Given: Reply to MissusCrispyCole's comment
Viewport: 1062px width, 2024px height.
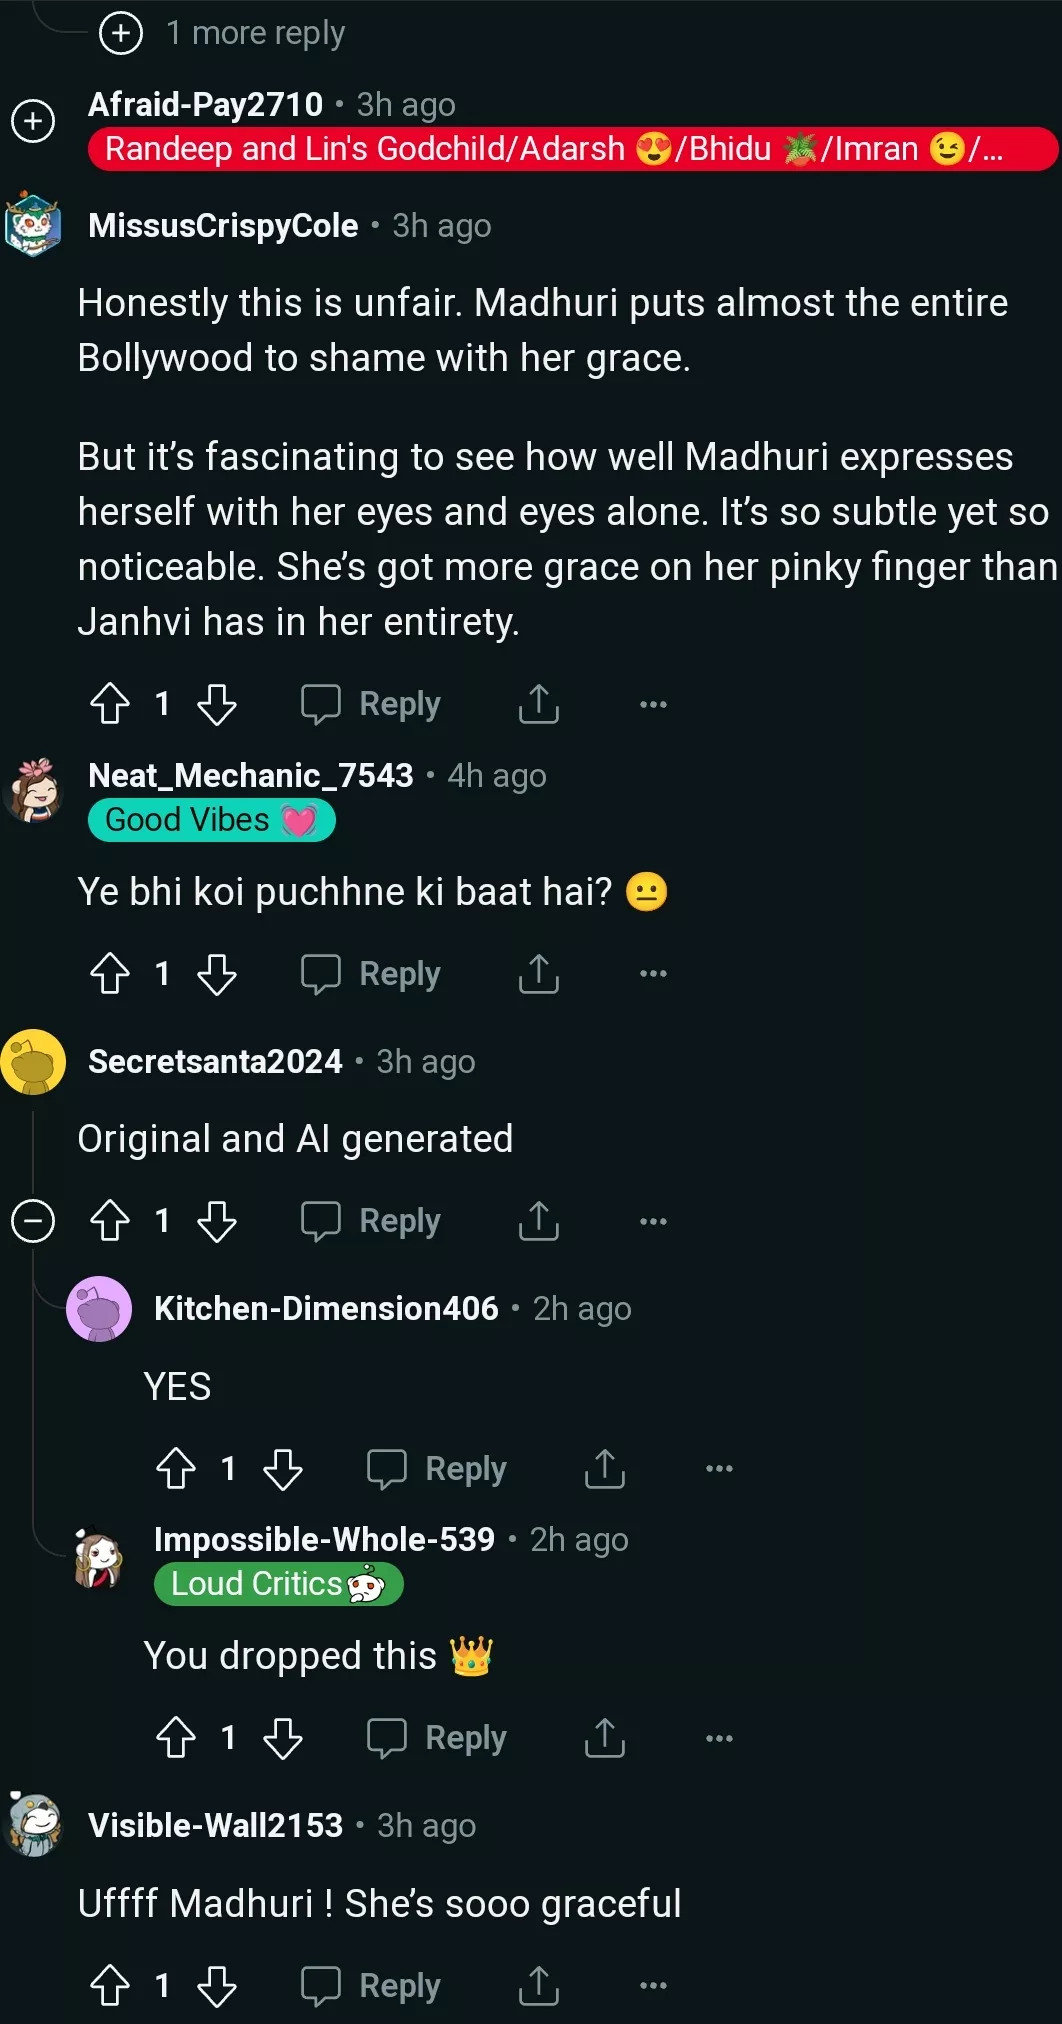Looking at the screenshot, I should tap(371, 704).
